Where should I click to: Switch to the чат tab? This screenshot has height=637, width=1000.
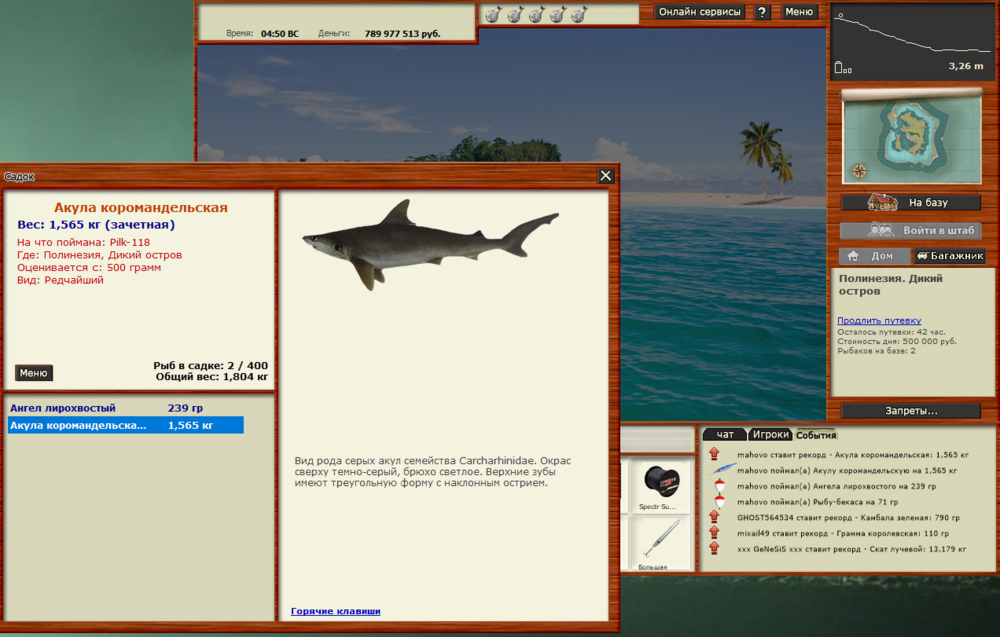722,434
